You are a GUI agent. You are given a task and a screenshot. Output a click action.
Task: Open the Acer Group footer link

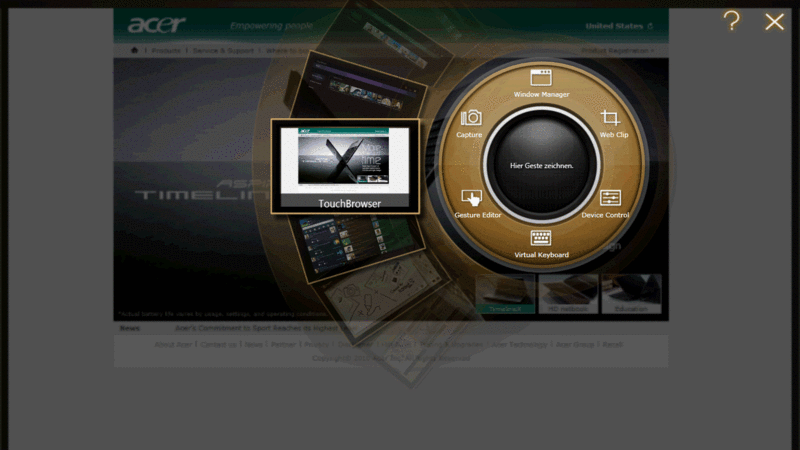pos(574,344)
